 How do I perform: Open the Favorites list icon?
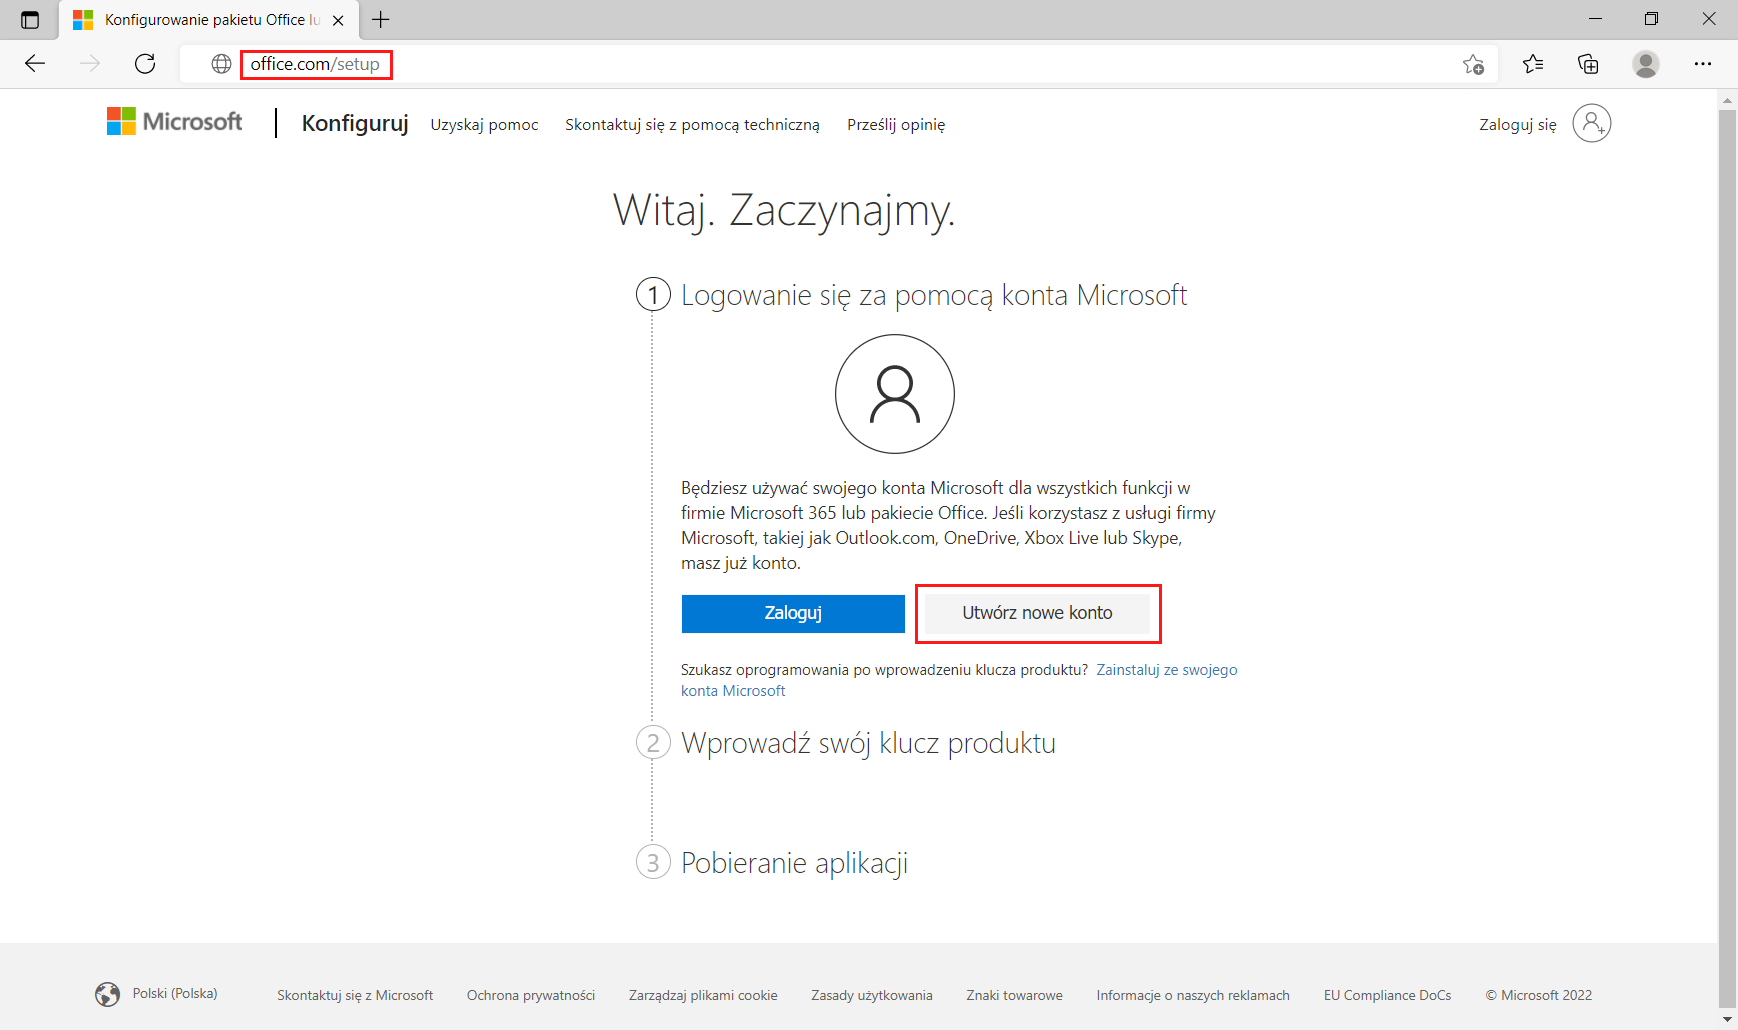(1533, 64)
